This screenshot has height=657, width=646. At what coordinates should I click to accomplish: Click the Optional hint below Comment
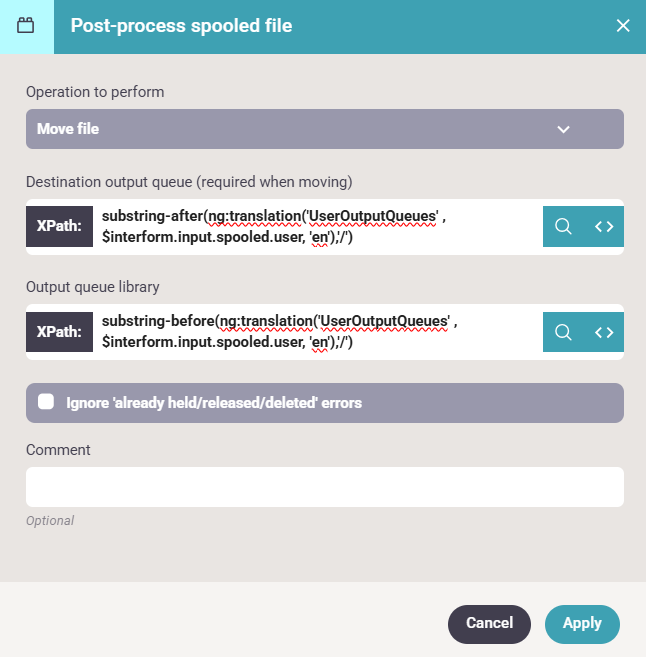(50, 520)
